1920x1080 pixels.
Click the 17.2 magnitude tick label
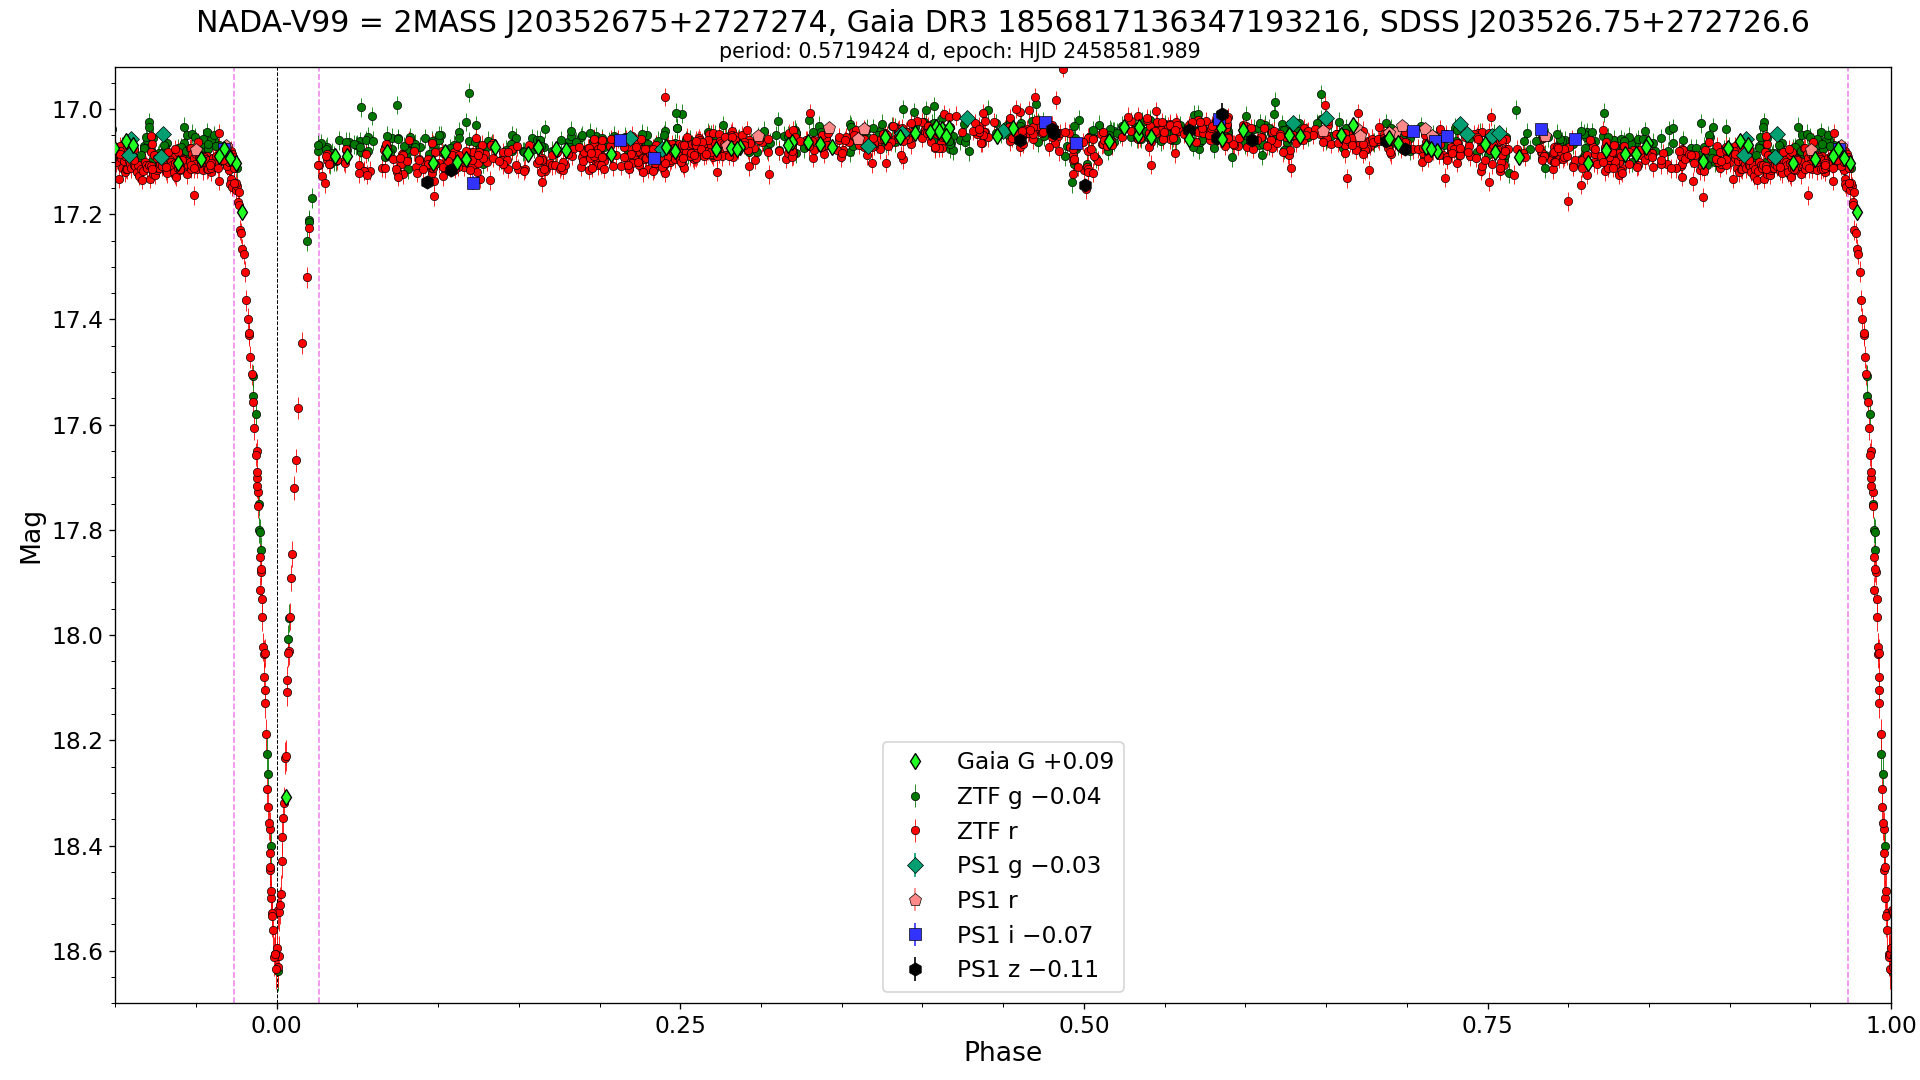pyautogui.click(x=77, y=215)
